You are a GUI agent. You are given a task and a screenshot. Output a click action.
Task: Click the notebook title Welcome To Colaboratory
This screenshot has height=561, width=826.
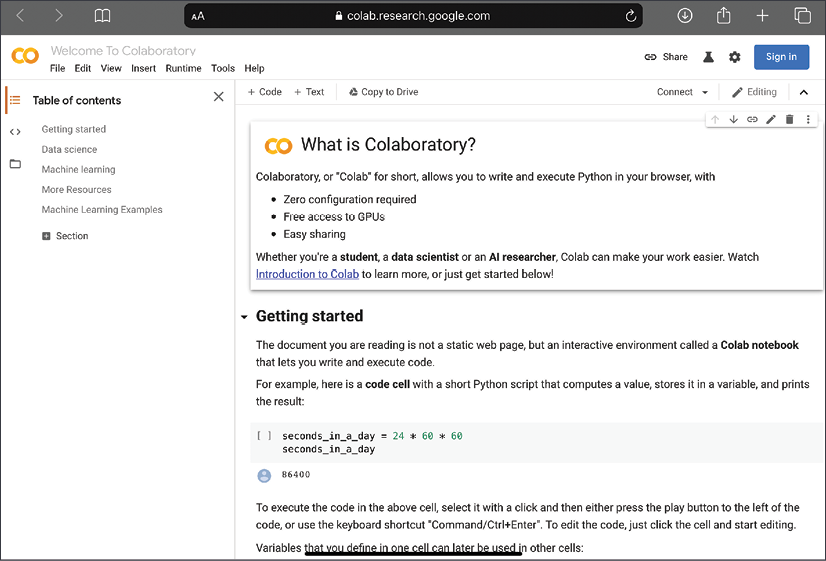coord(123,51)
